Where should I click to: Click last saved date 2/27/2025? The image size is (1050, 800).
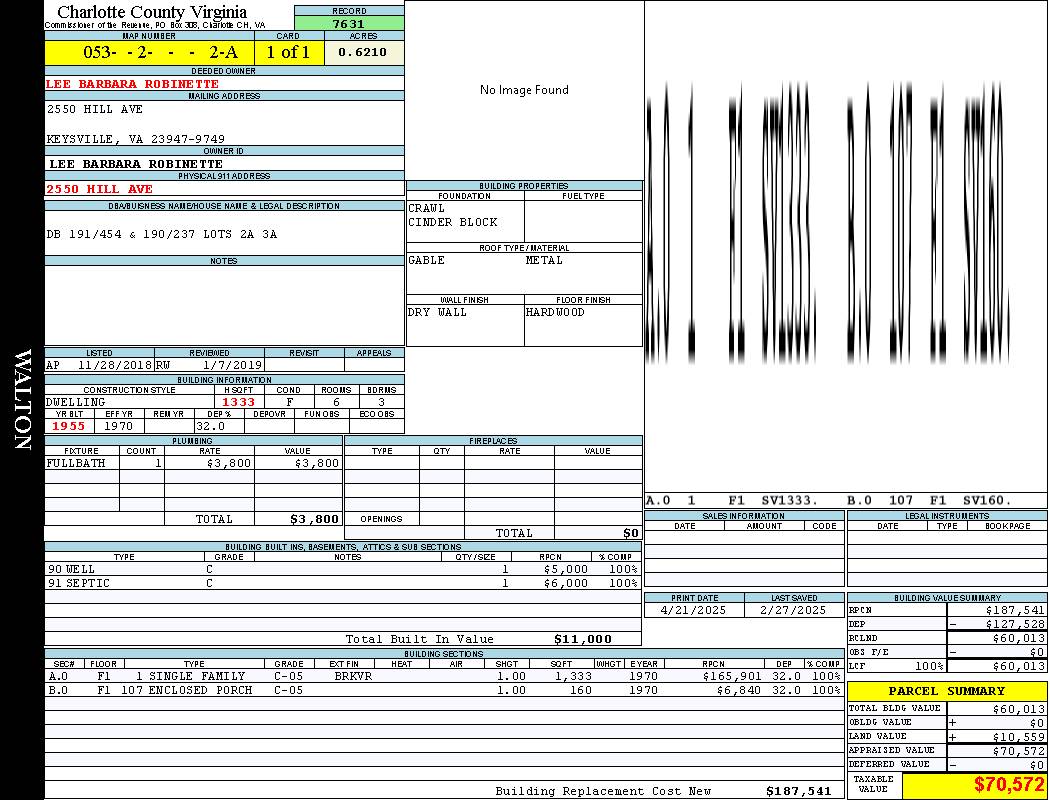[x=794, y=610]
